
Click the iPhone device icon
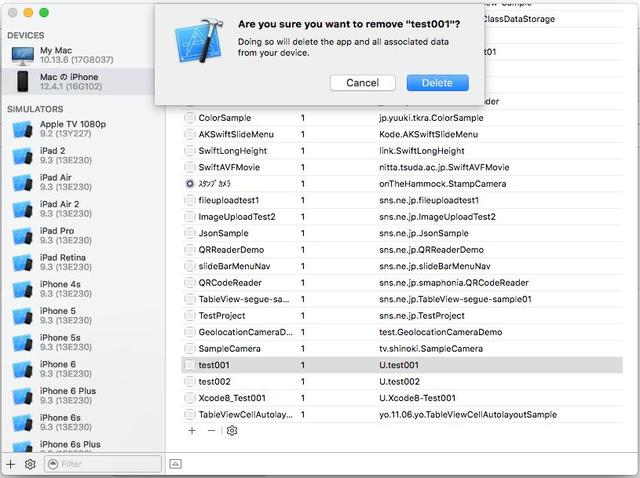23,81
